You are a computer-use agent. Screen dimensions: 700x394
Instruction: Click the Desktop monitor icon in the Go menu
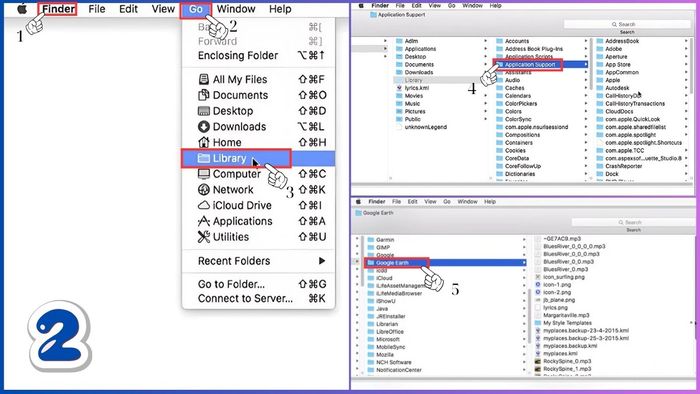pyautogui.click(x=204, y=111)
